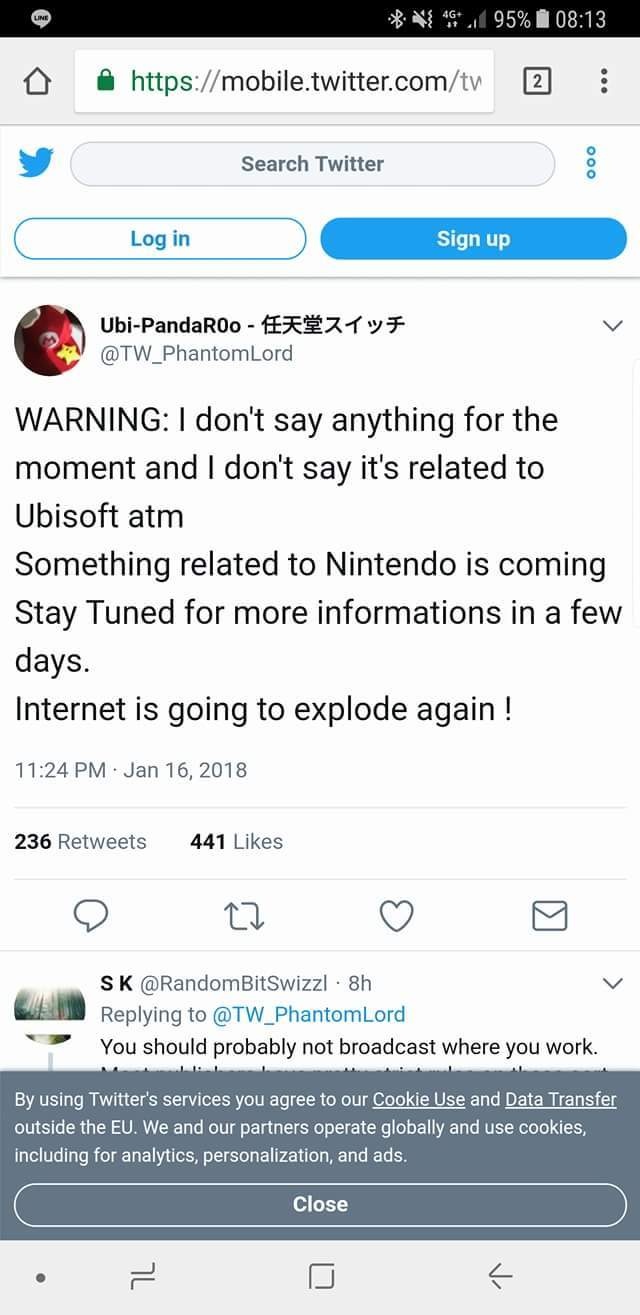Reply to the tweet via speech bubble
The width and height of the screenshot is (640, 1315).
click(92, 915)
